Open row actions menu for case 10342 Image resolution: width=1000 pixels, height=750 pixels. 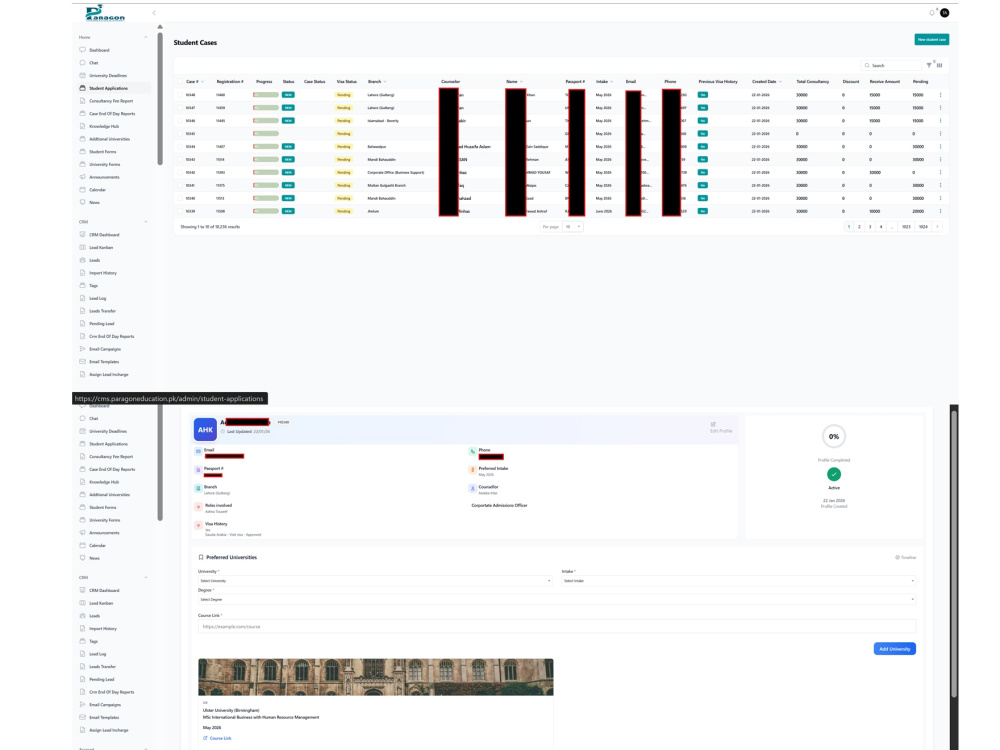pos(940,172)
